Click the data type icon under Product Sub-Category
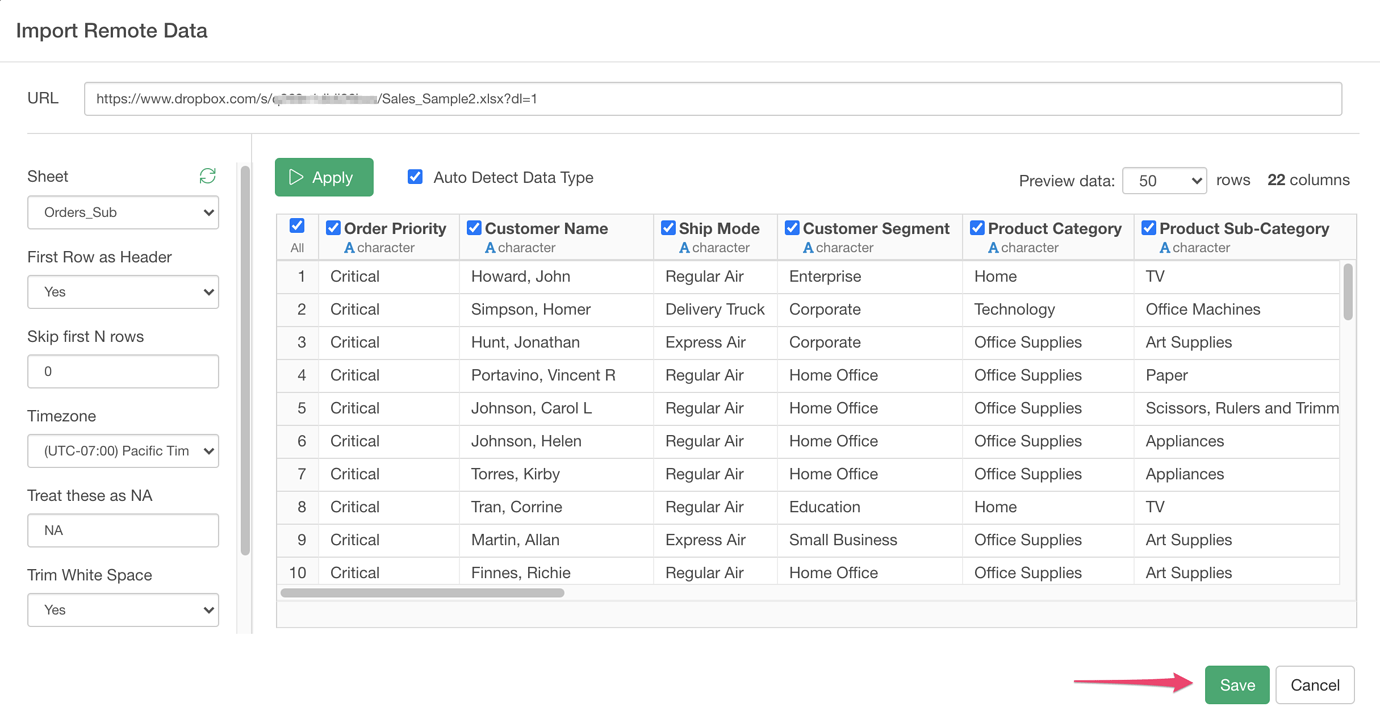This screenshot has height=718, width=1380. [1165, 248]
